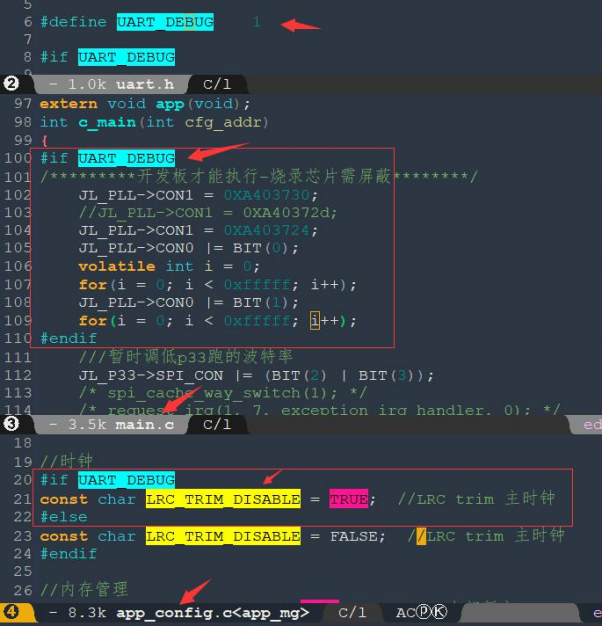Viewport: 602px width, 626px height.
Task: Click the 8.3k buffer size in bottom modeline
Action: (x=87, y=612)
